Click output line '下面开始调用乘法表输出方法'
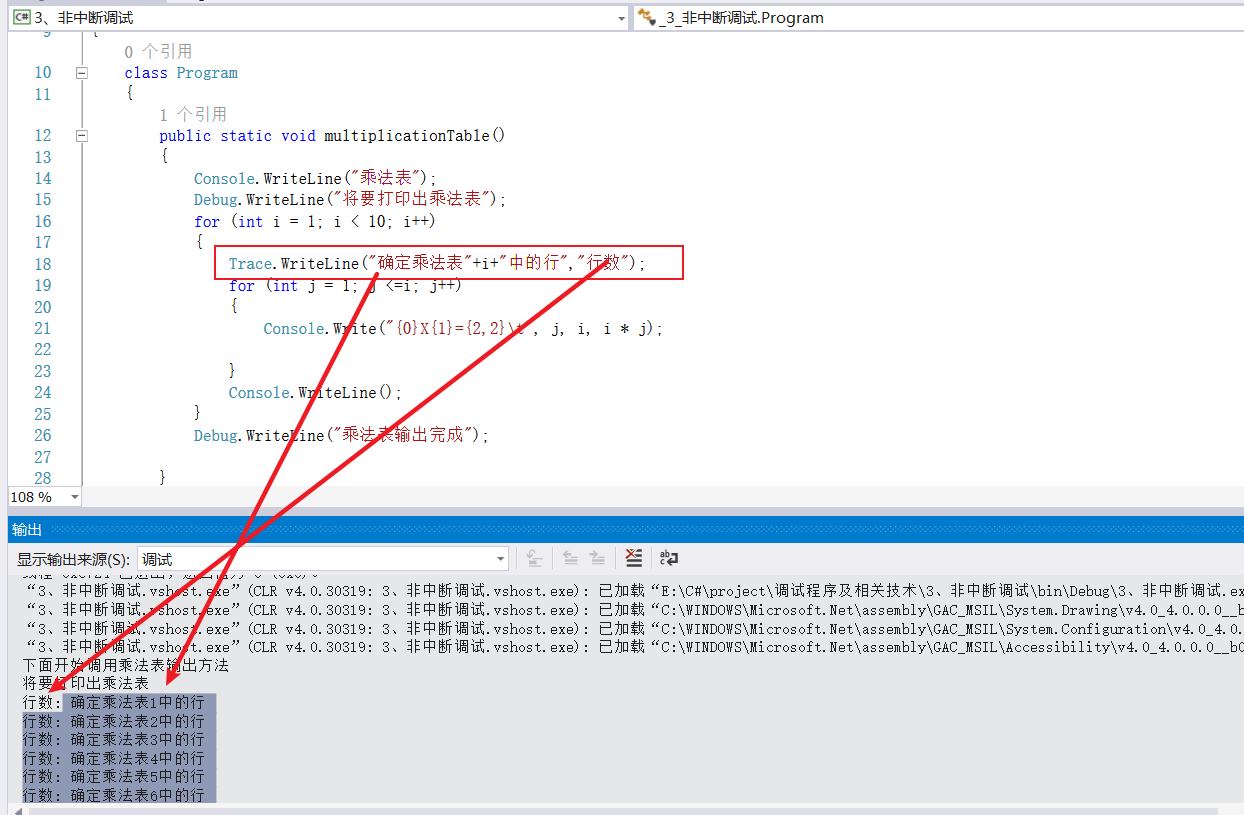 coord(126,665)
